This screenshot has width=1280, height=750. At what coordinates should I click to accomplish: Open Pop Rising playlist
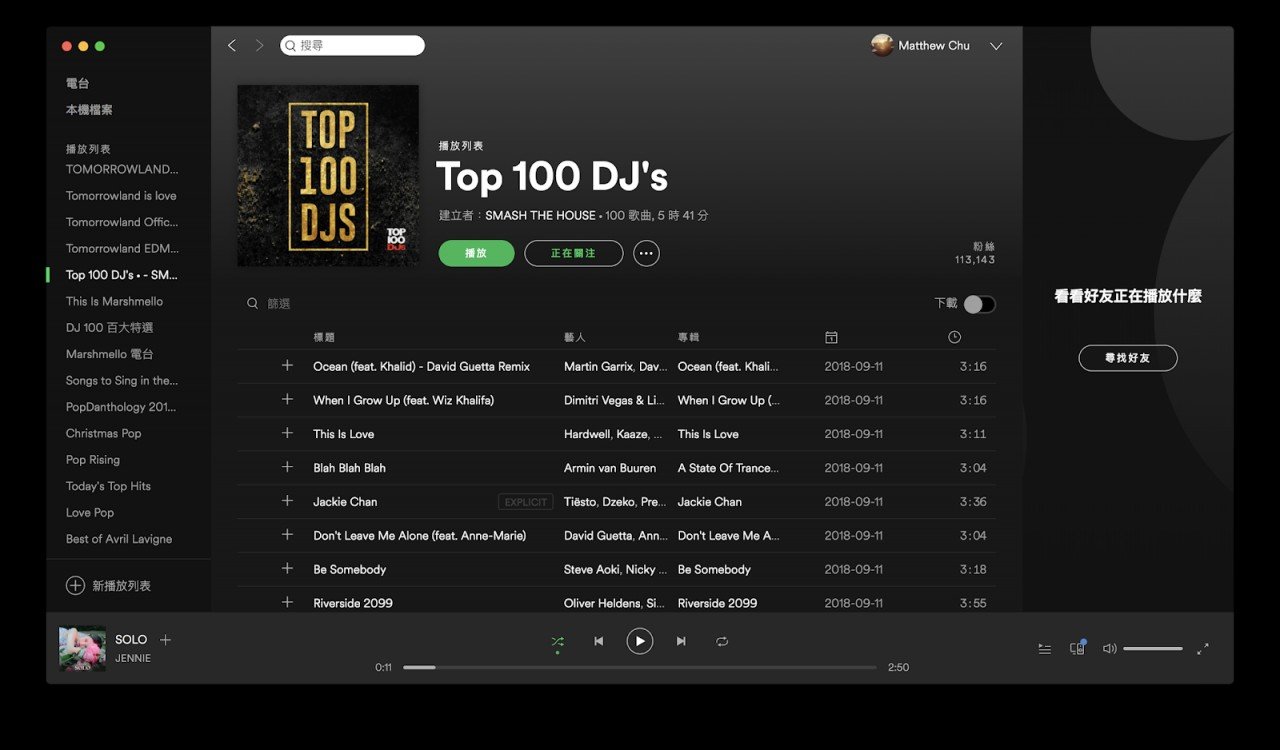(x=93, y=460)
